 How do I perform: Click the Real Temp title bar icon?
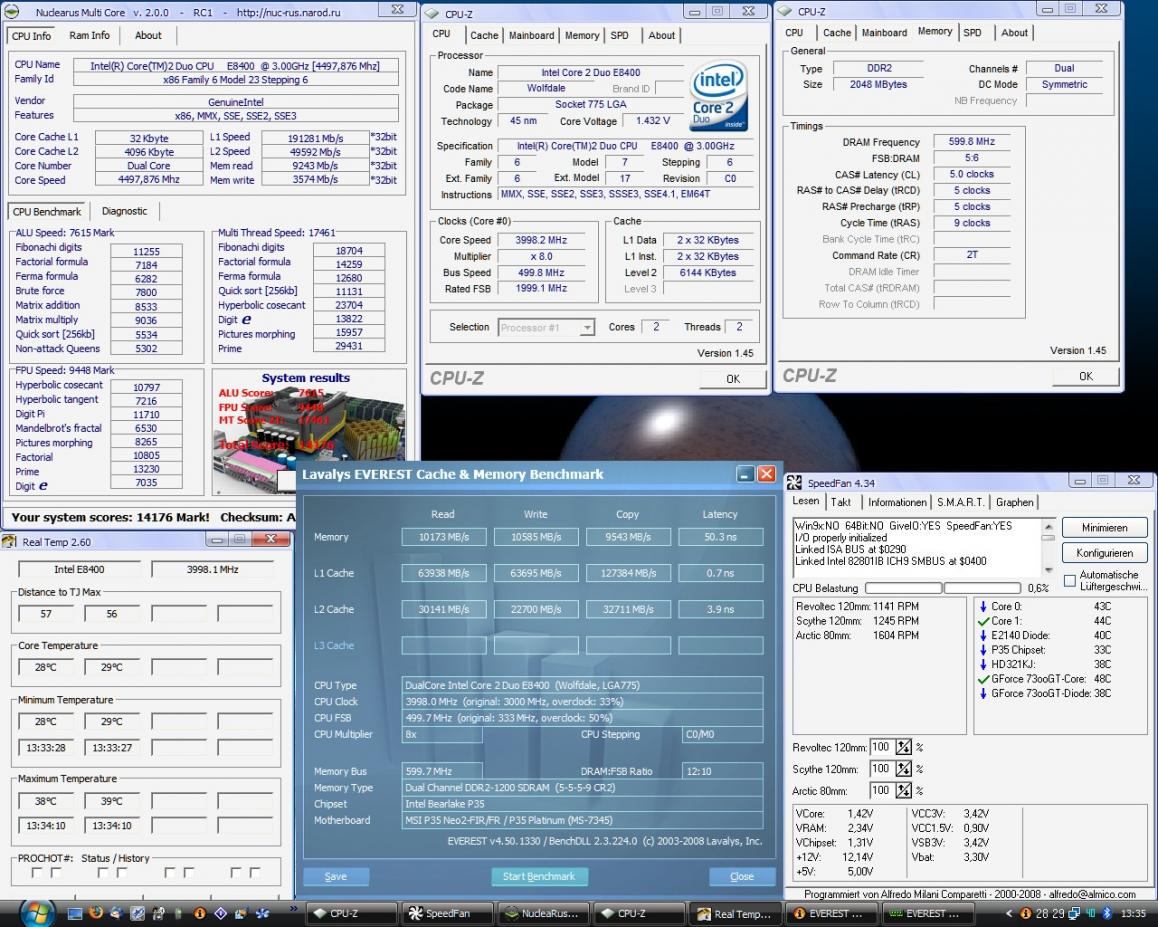tap(10, 541)
